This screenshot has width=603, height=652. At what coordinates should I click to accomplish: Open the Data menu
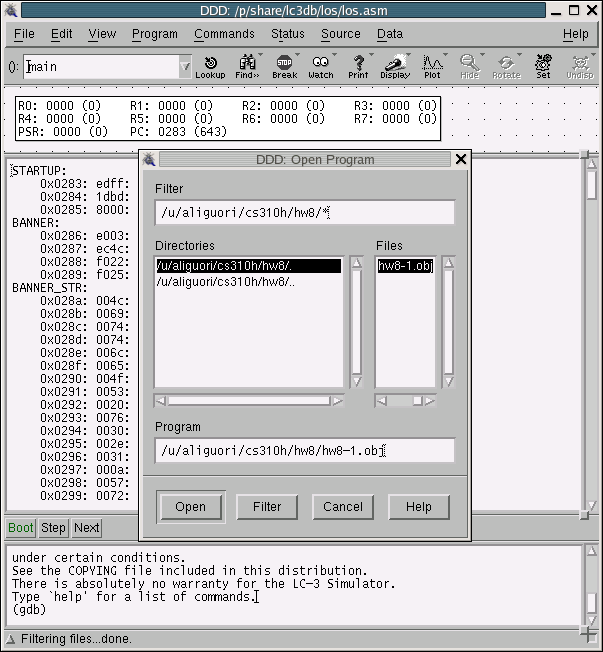point(390,34)
